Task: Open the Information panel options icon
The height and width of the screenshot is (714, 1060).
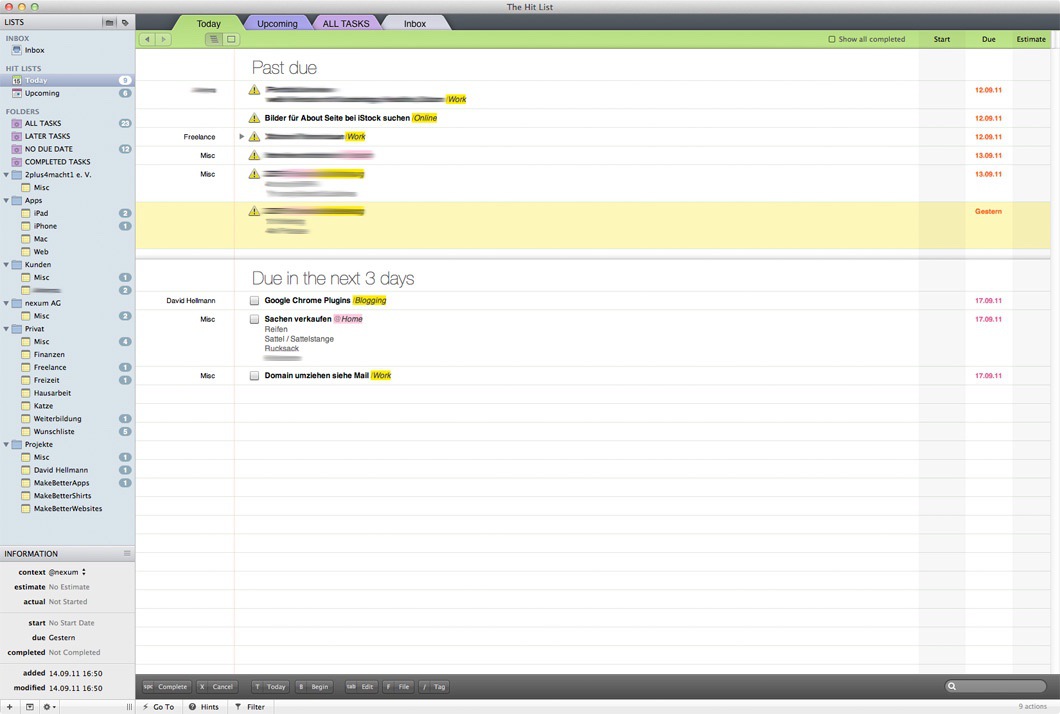Action: (x=126, y=553)
